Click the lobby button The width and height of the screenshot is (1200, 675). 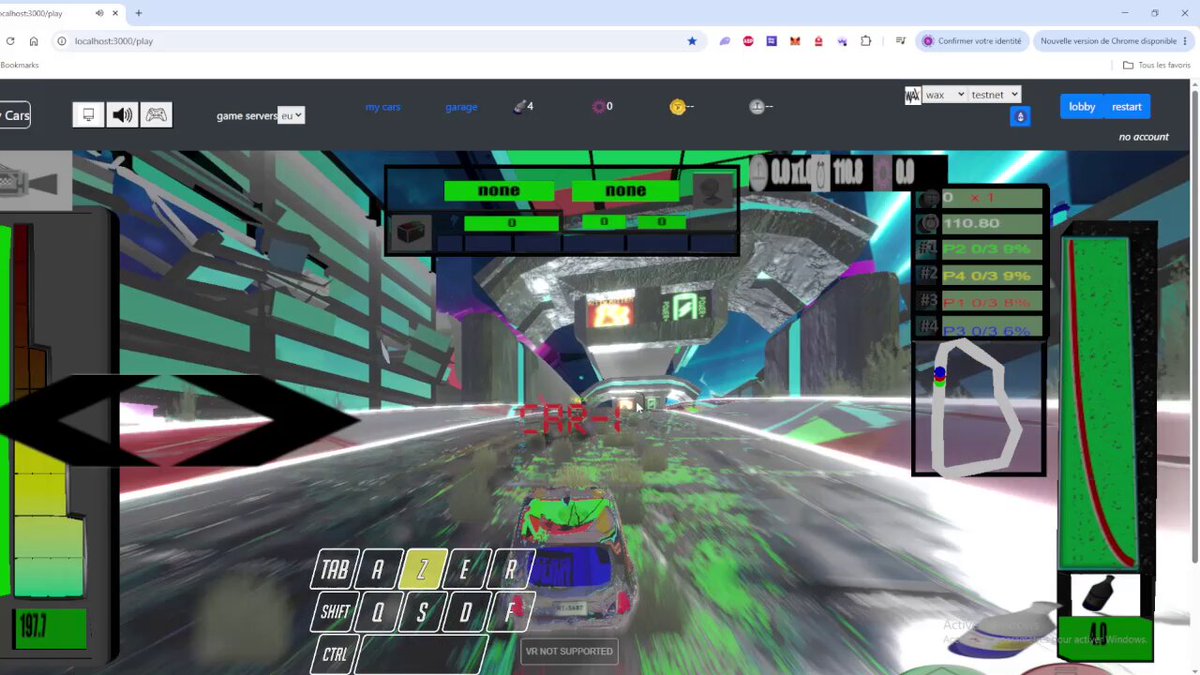[x=1082, y=107]
